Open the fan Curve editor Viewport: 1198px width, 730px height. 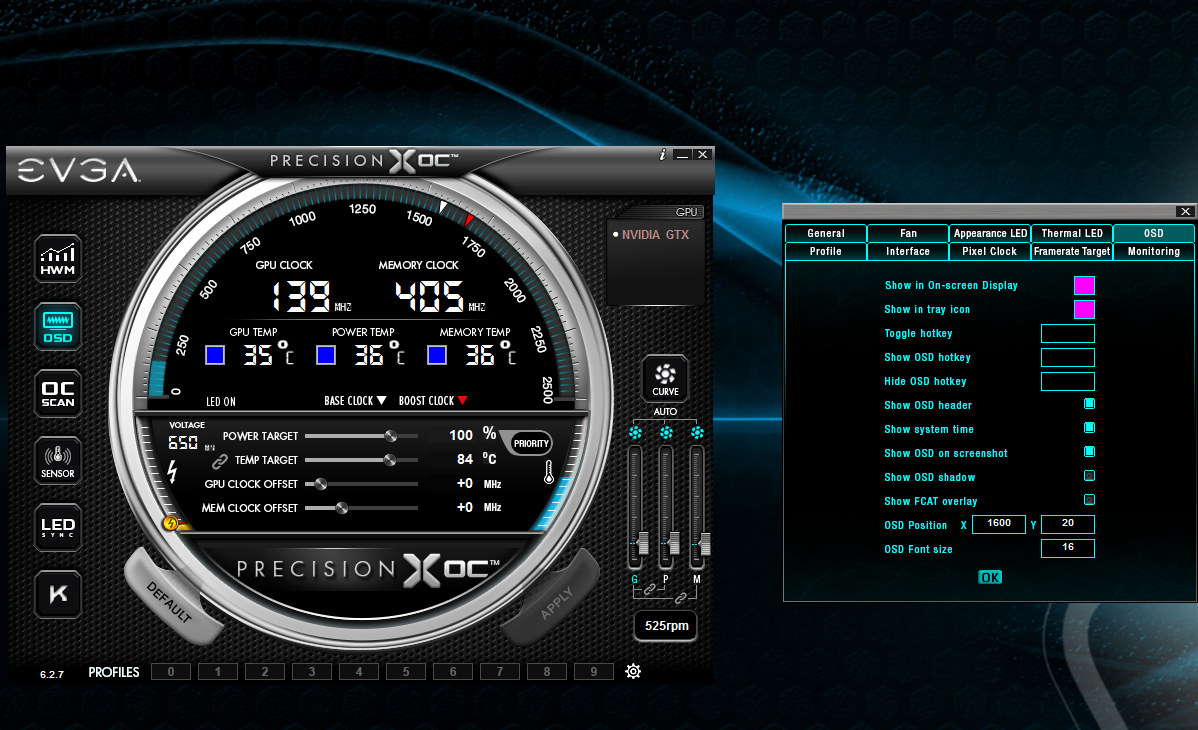665,379
